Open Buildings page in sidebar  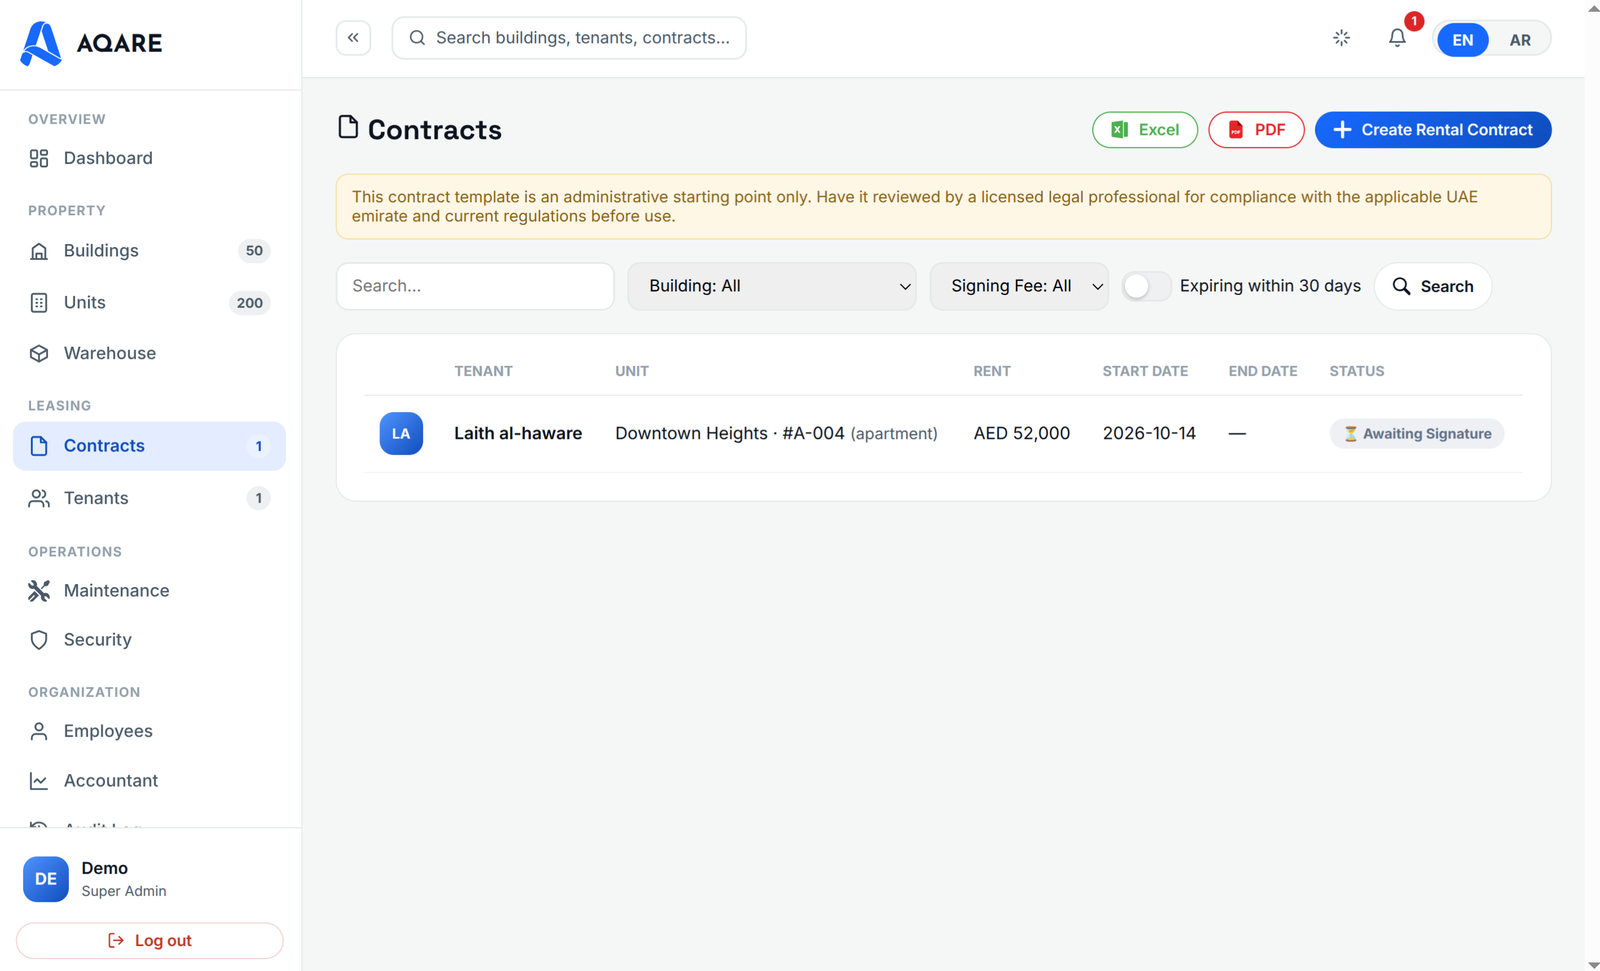tap(149, 251)
